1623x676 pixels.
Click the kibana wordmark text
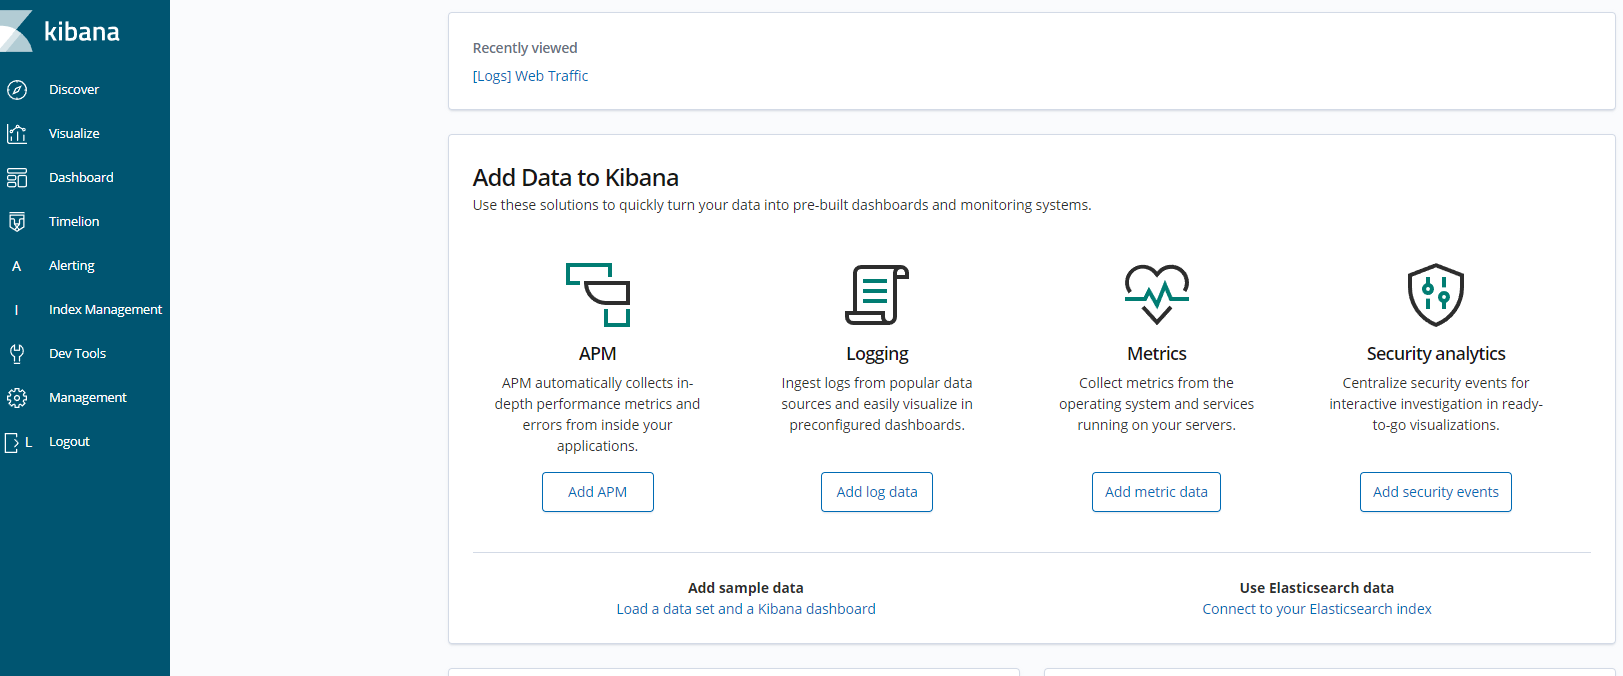coord(82,32)
